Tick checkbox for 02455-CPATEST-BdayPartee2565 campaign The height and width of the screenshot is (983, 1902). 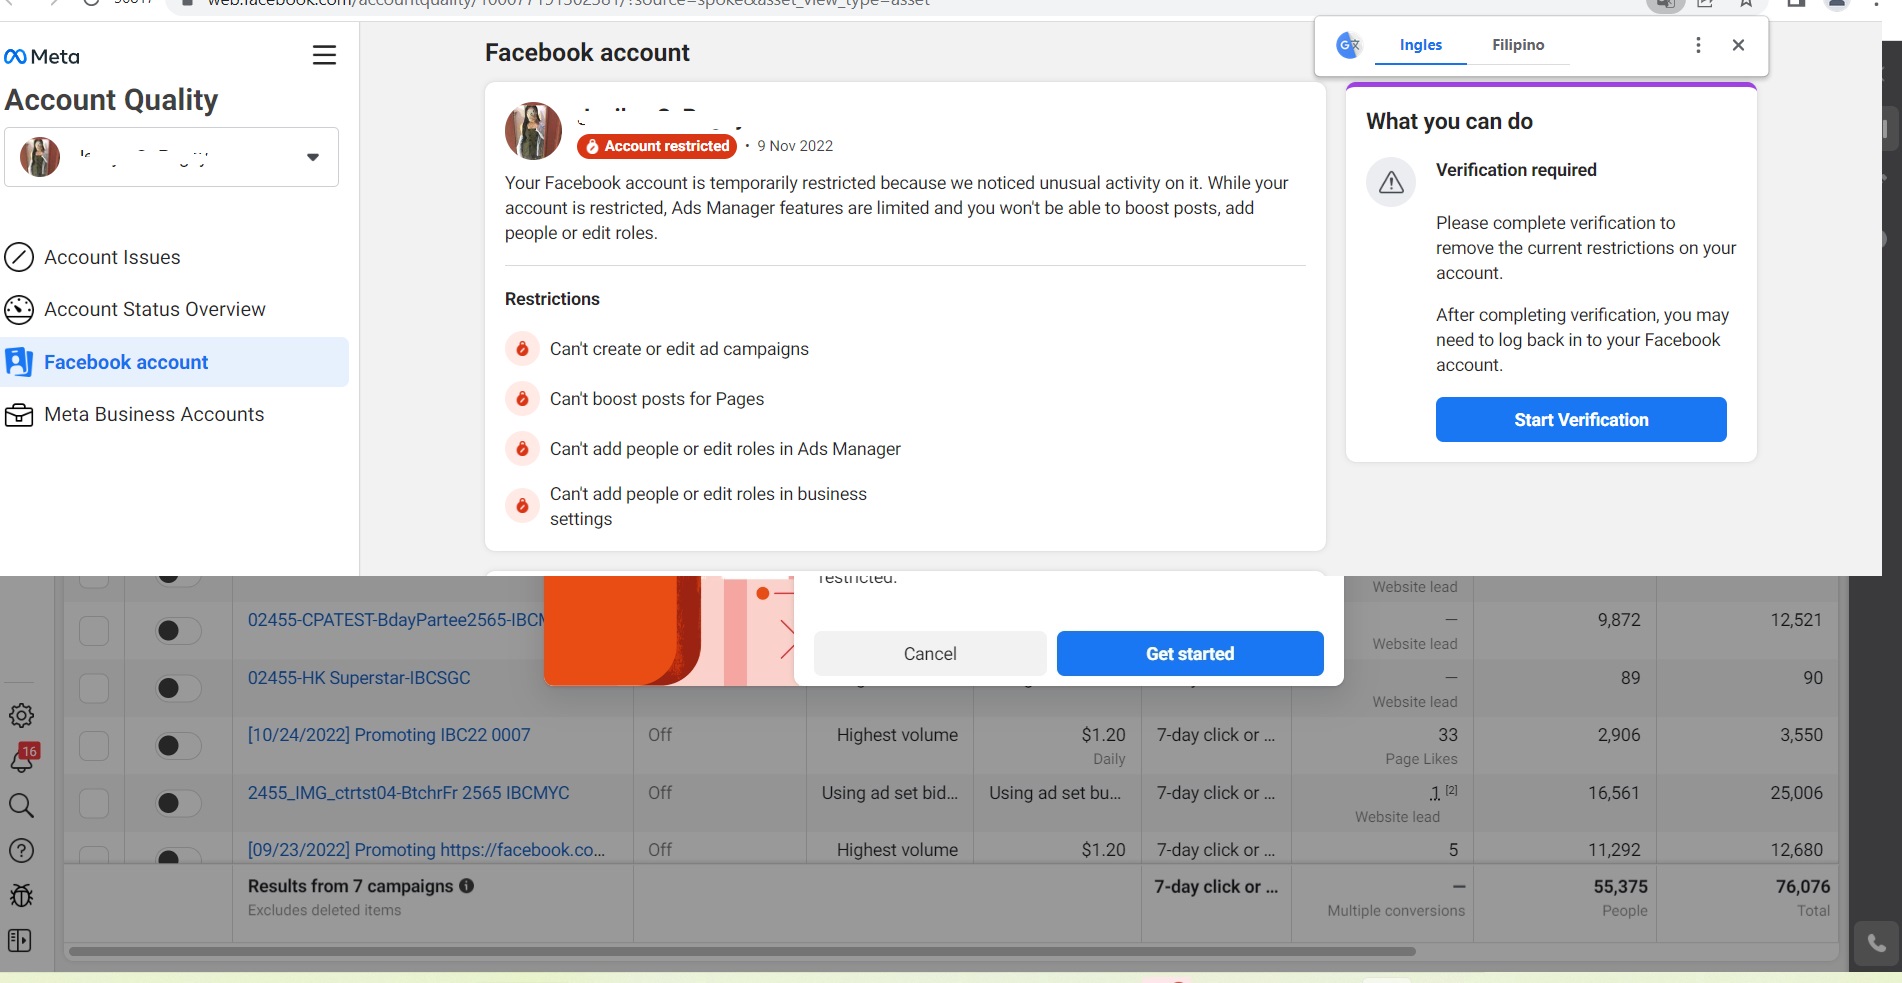(94, 631)
